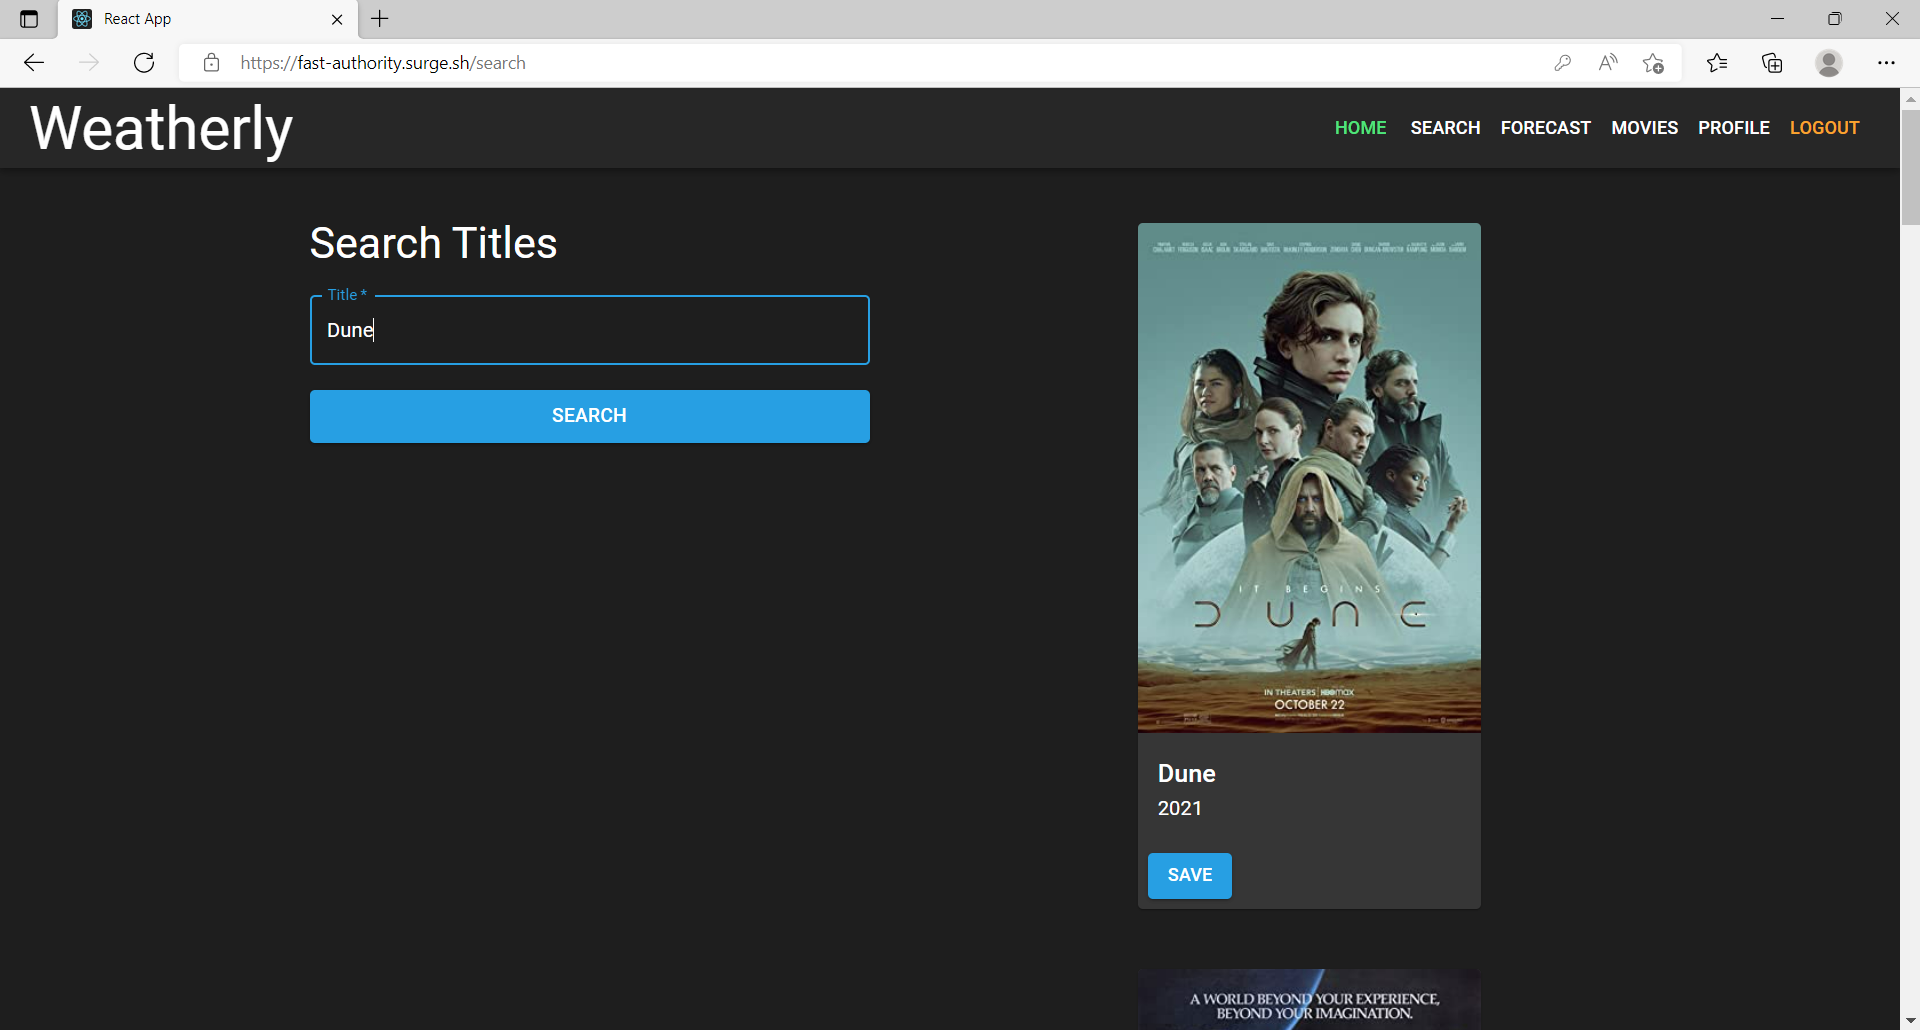Open a new tab with plus icon
1920x1030 pixels.
380,19
